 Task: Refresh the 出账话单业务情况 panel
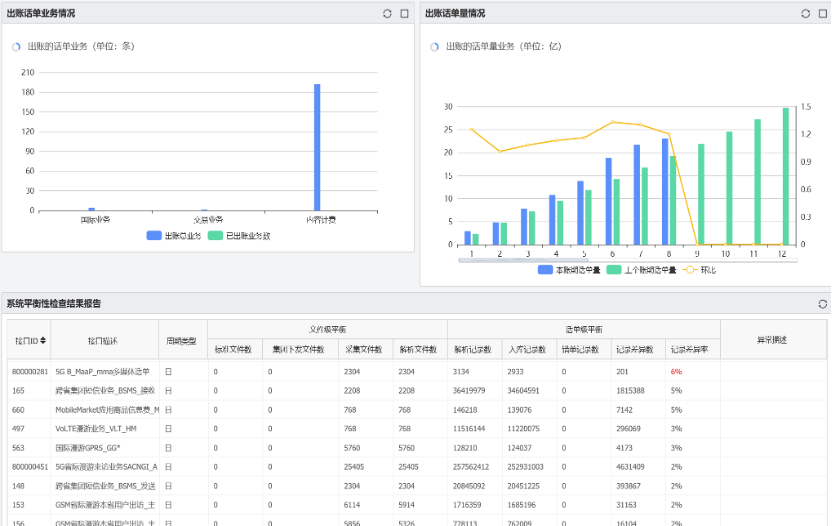pos(387,14)
